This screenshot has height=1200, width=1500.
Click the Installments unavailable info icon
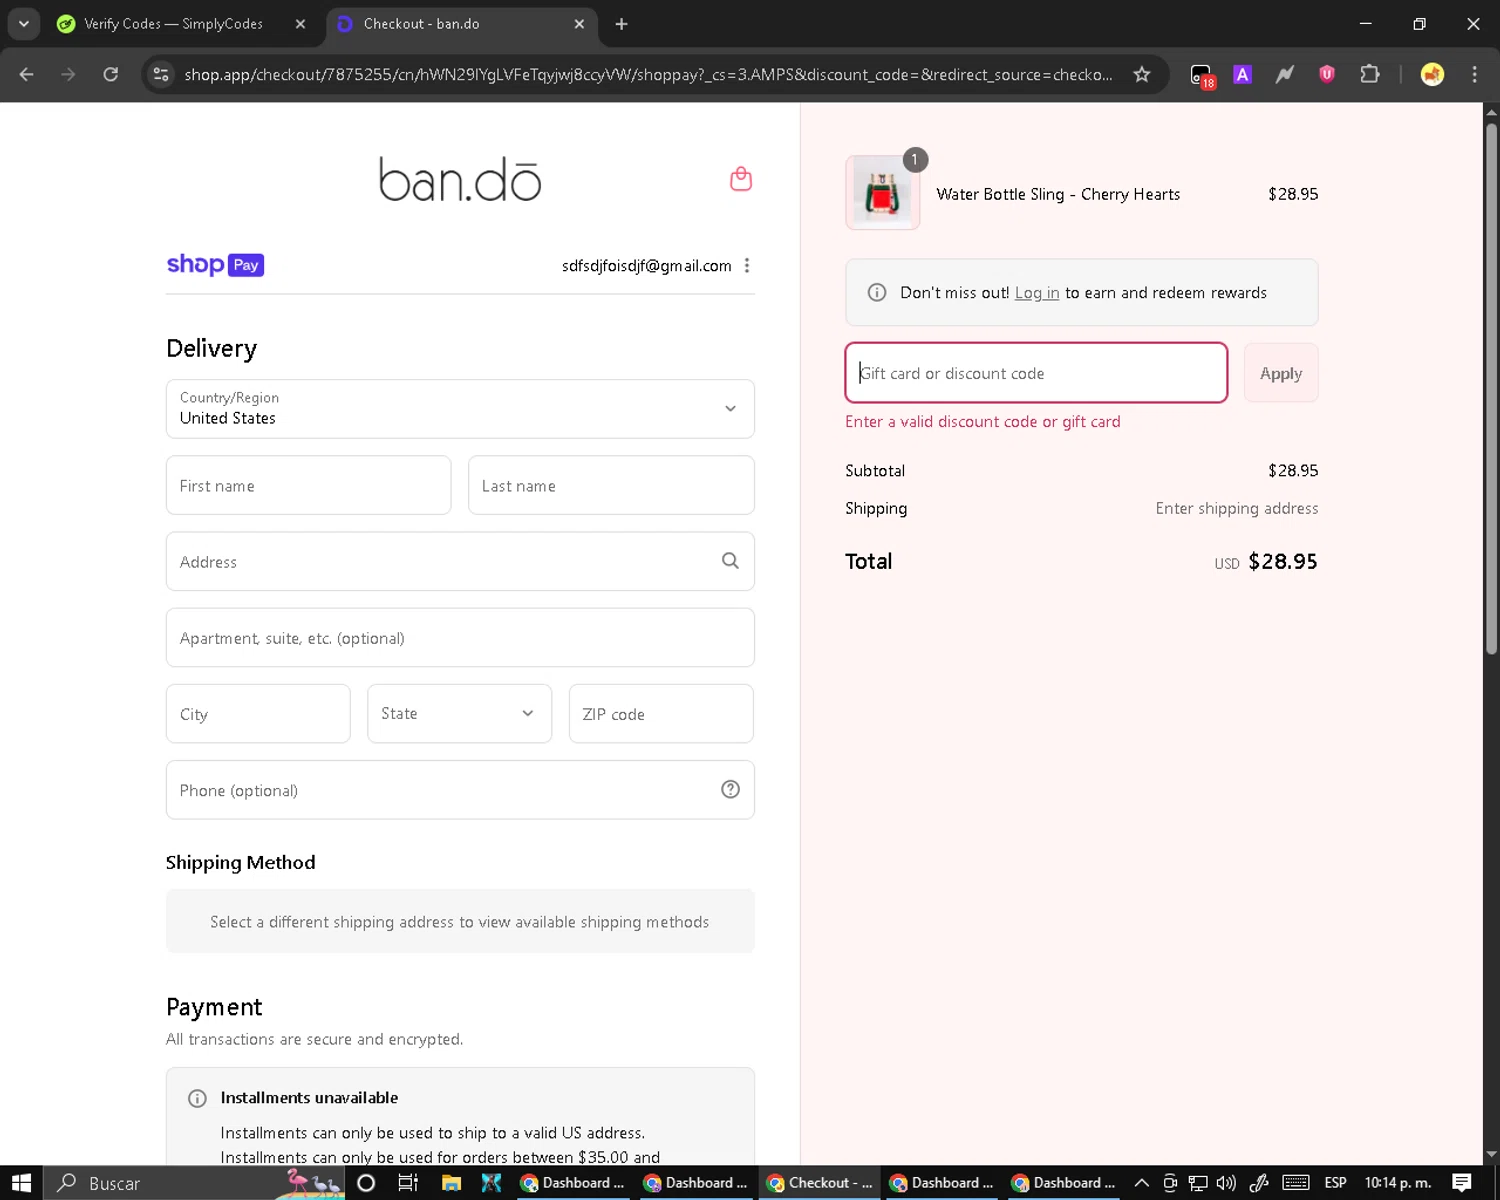point(198,1098)
